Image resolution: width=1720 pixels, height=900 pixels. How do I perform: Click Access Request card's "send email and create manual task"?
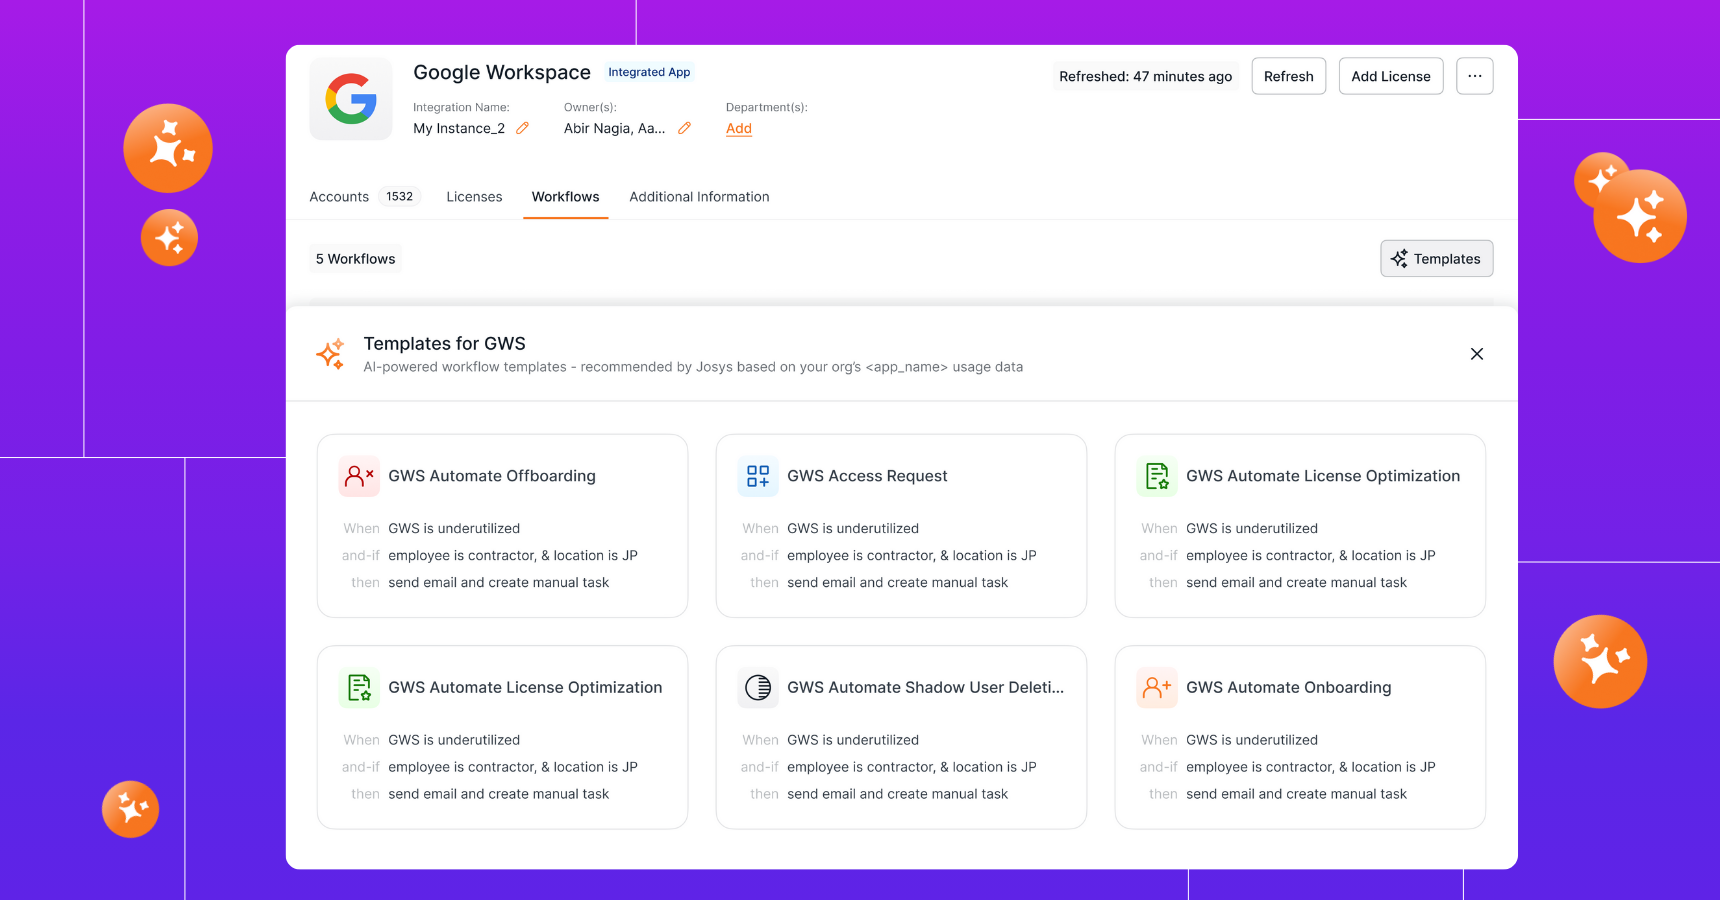897,583
